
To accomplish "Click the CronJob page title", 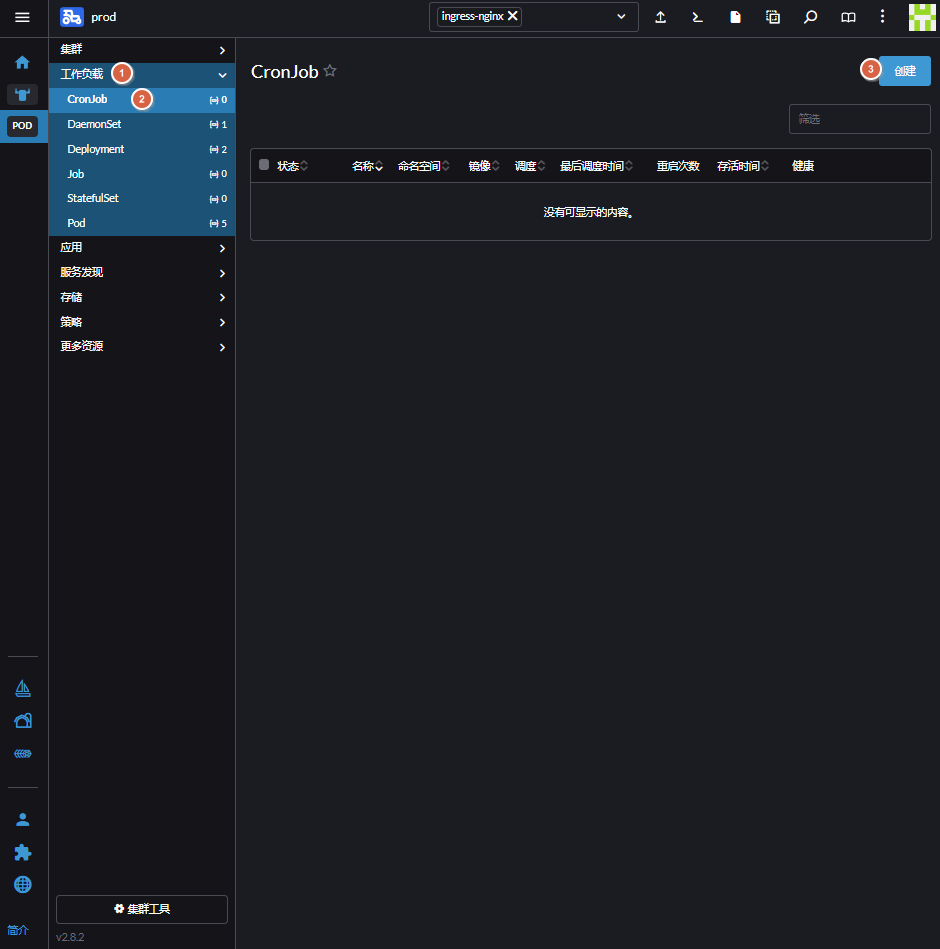I will [x=284, y=71].
